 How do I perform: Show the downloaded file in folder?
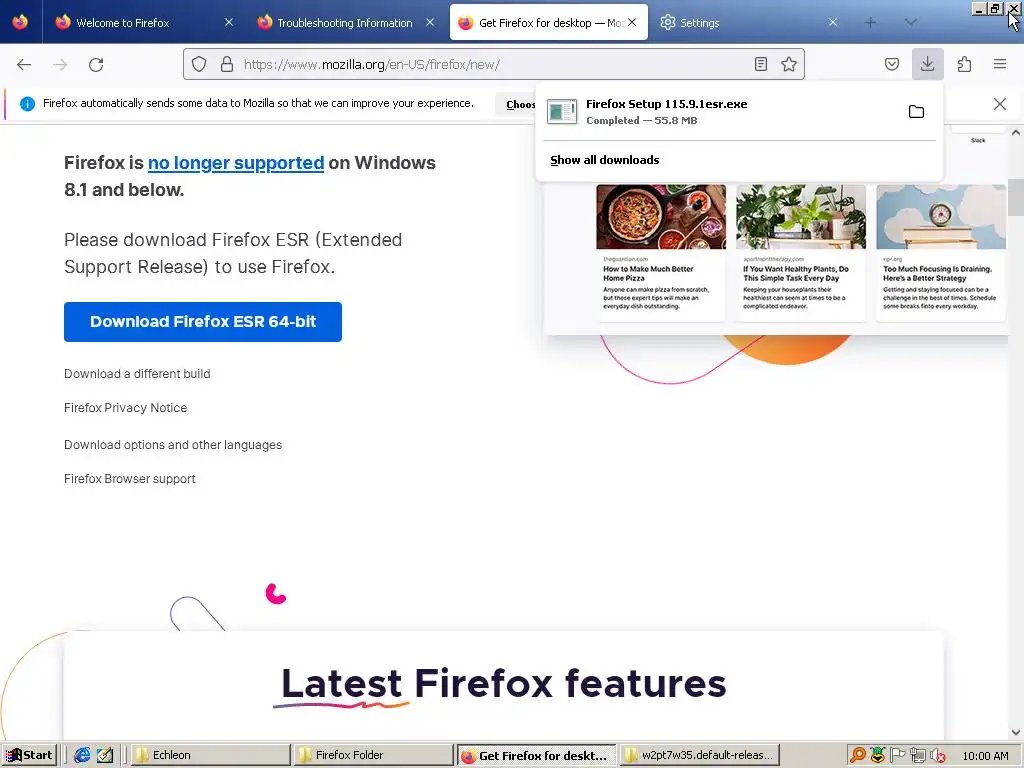click(916, 112)
